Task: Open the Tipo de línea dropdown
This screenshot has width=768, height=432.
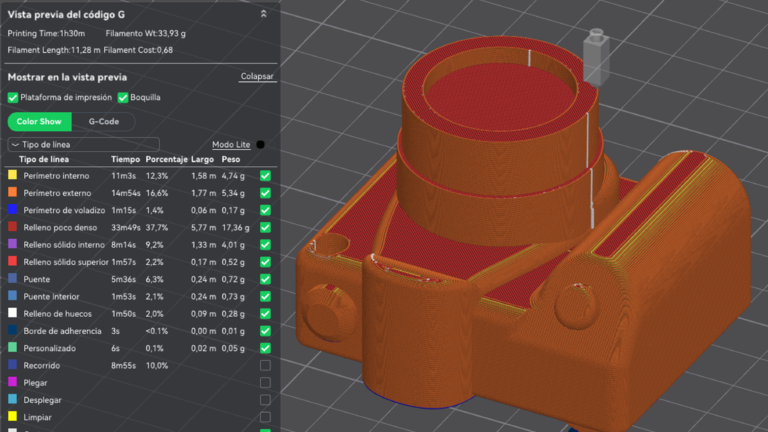Action: (84, 144)
